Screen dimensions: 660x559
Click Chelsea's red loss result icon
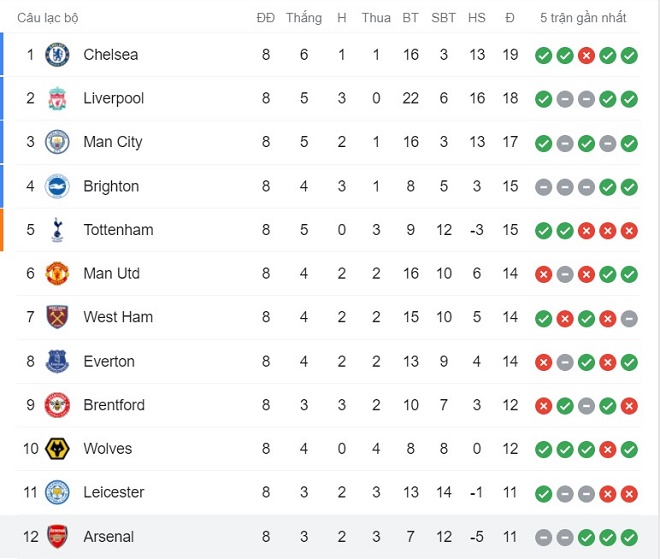point(586,55)
